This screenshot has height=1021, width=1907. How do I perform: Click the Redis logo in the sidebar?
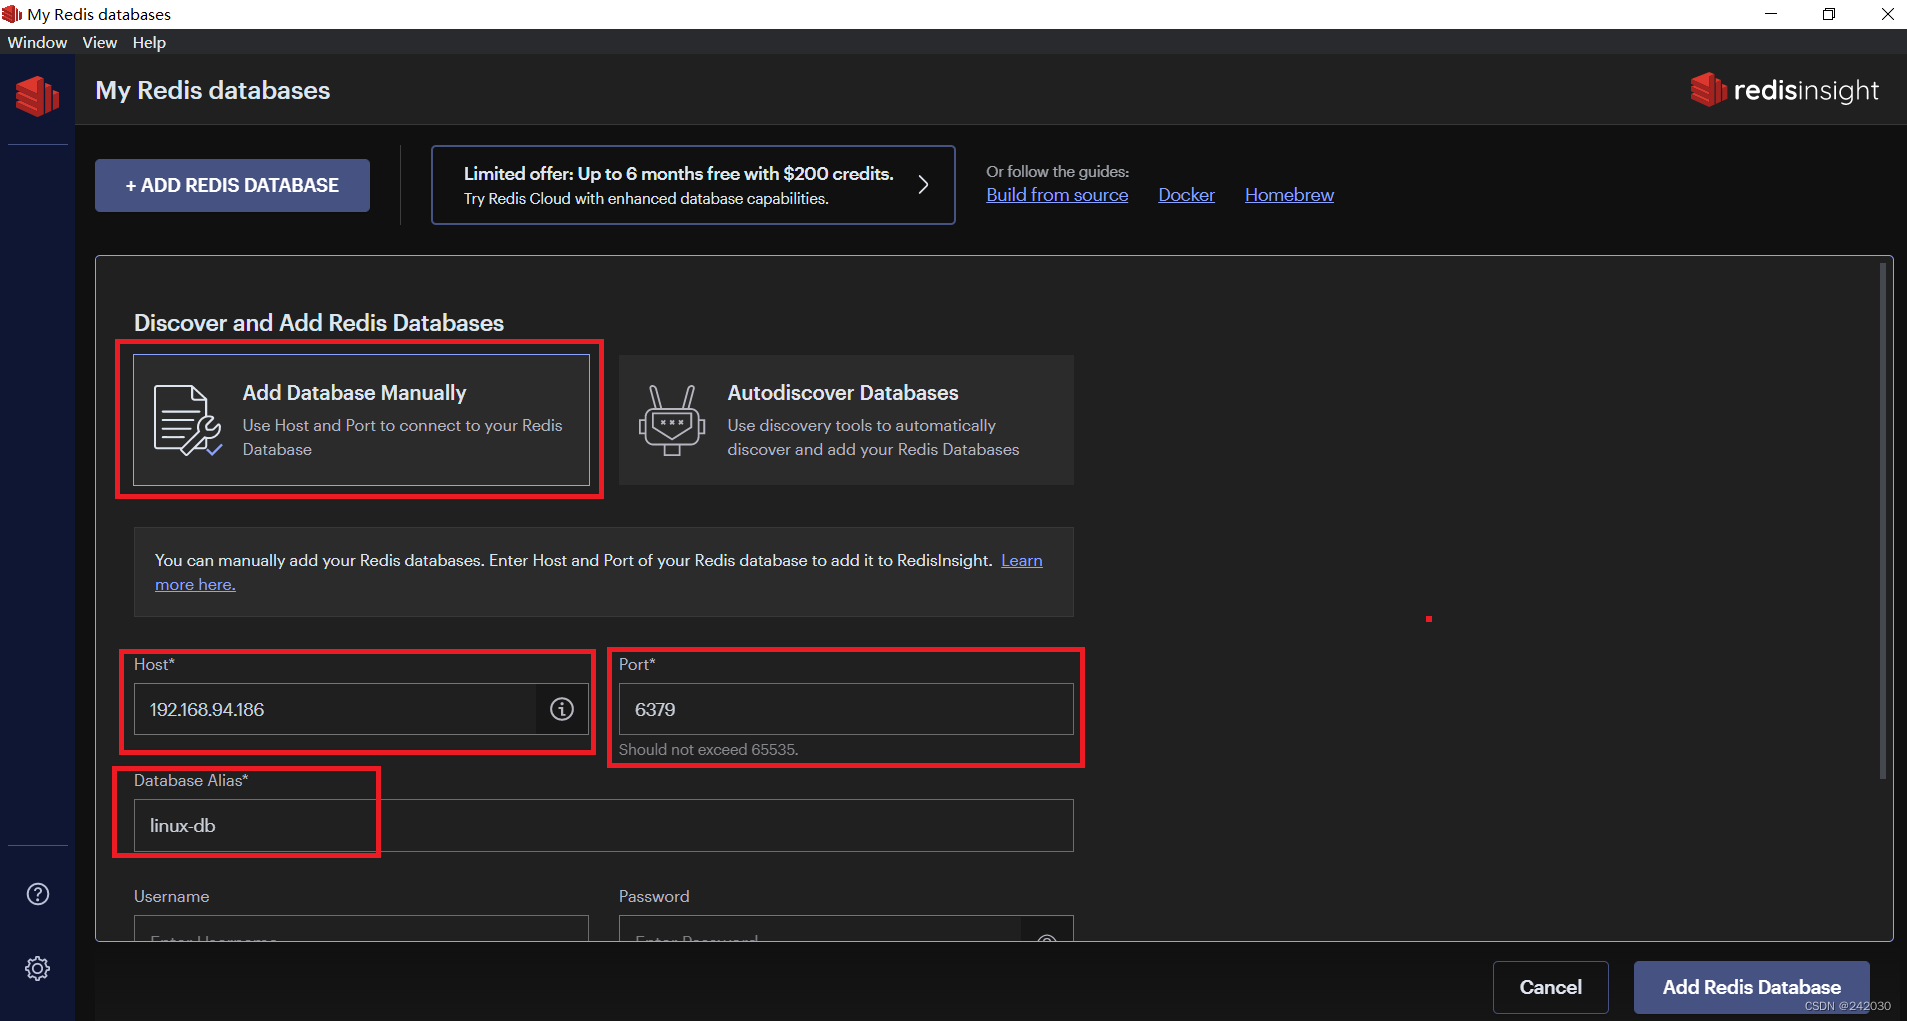pyautogui.click(x=37, y=96)
